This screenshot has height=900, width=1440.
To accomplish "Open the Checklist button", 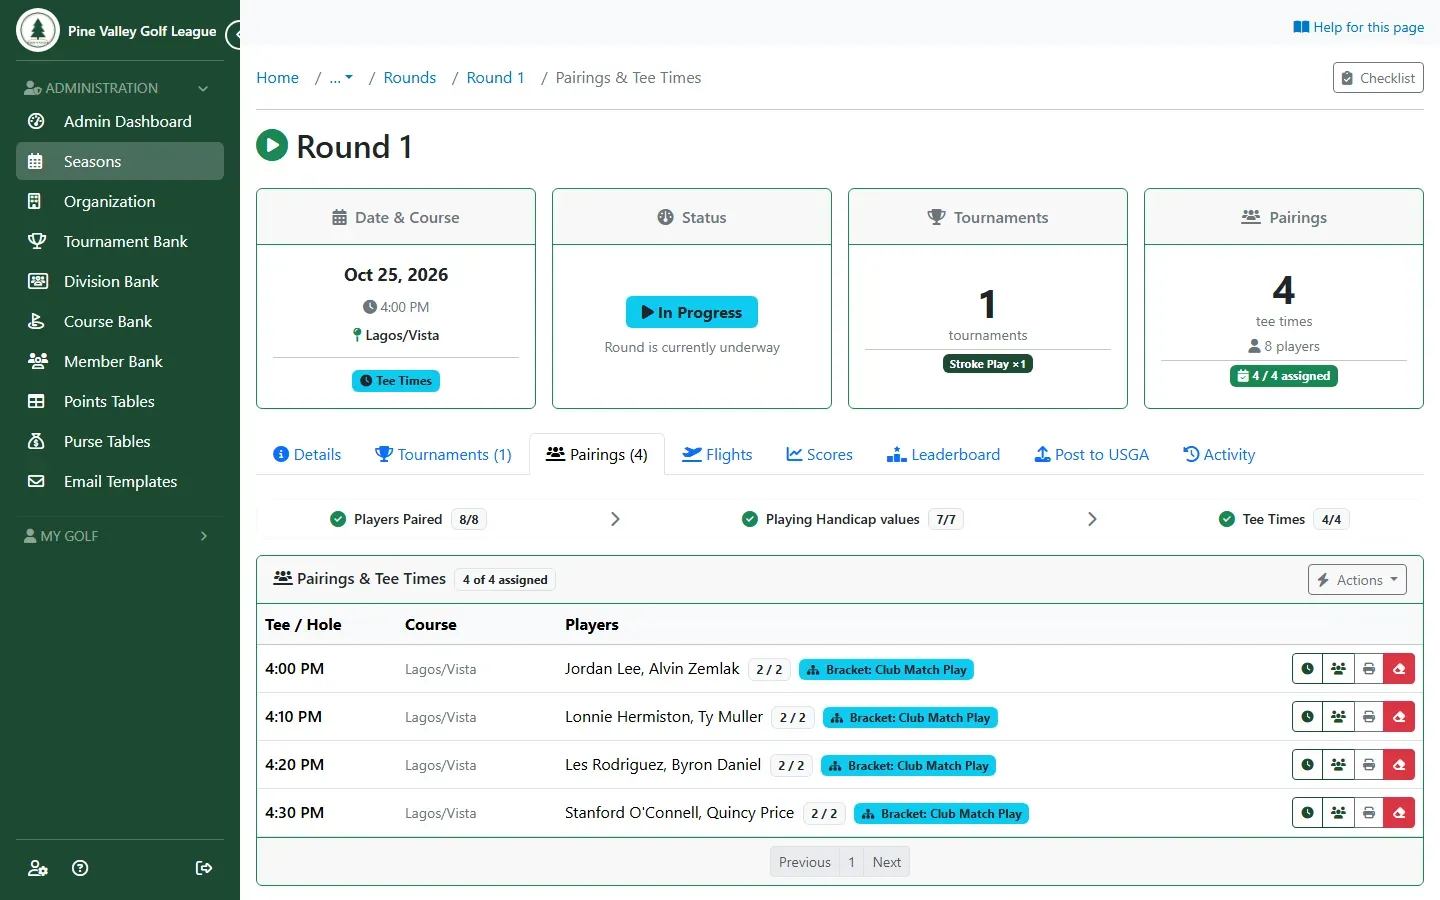I will 1378,78.
